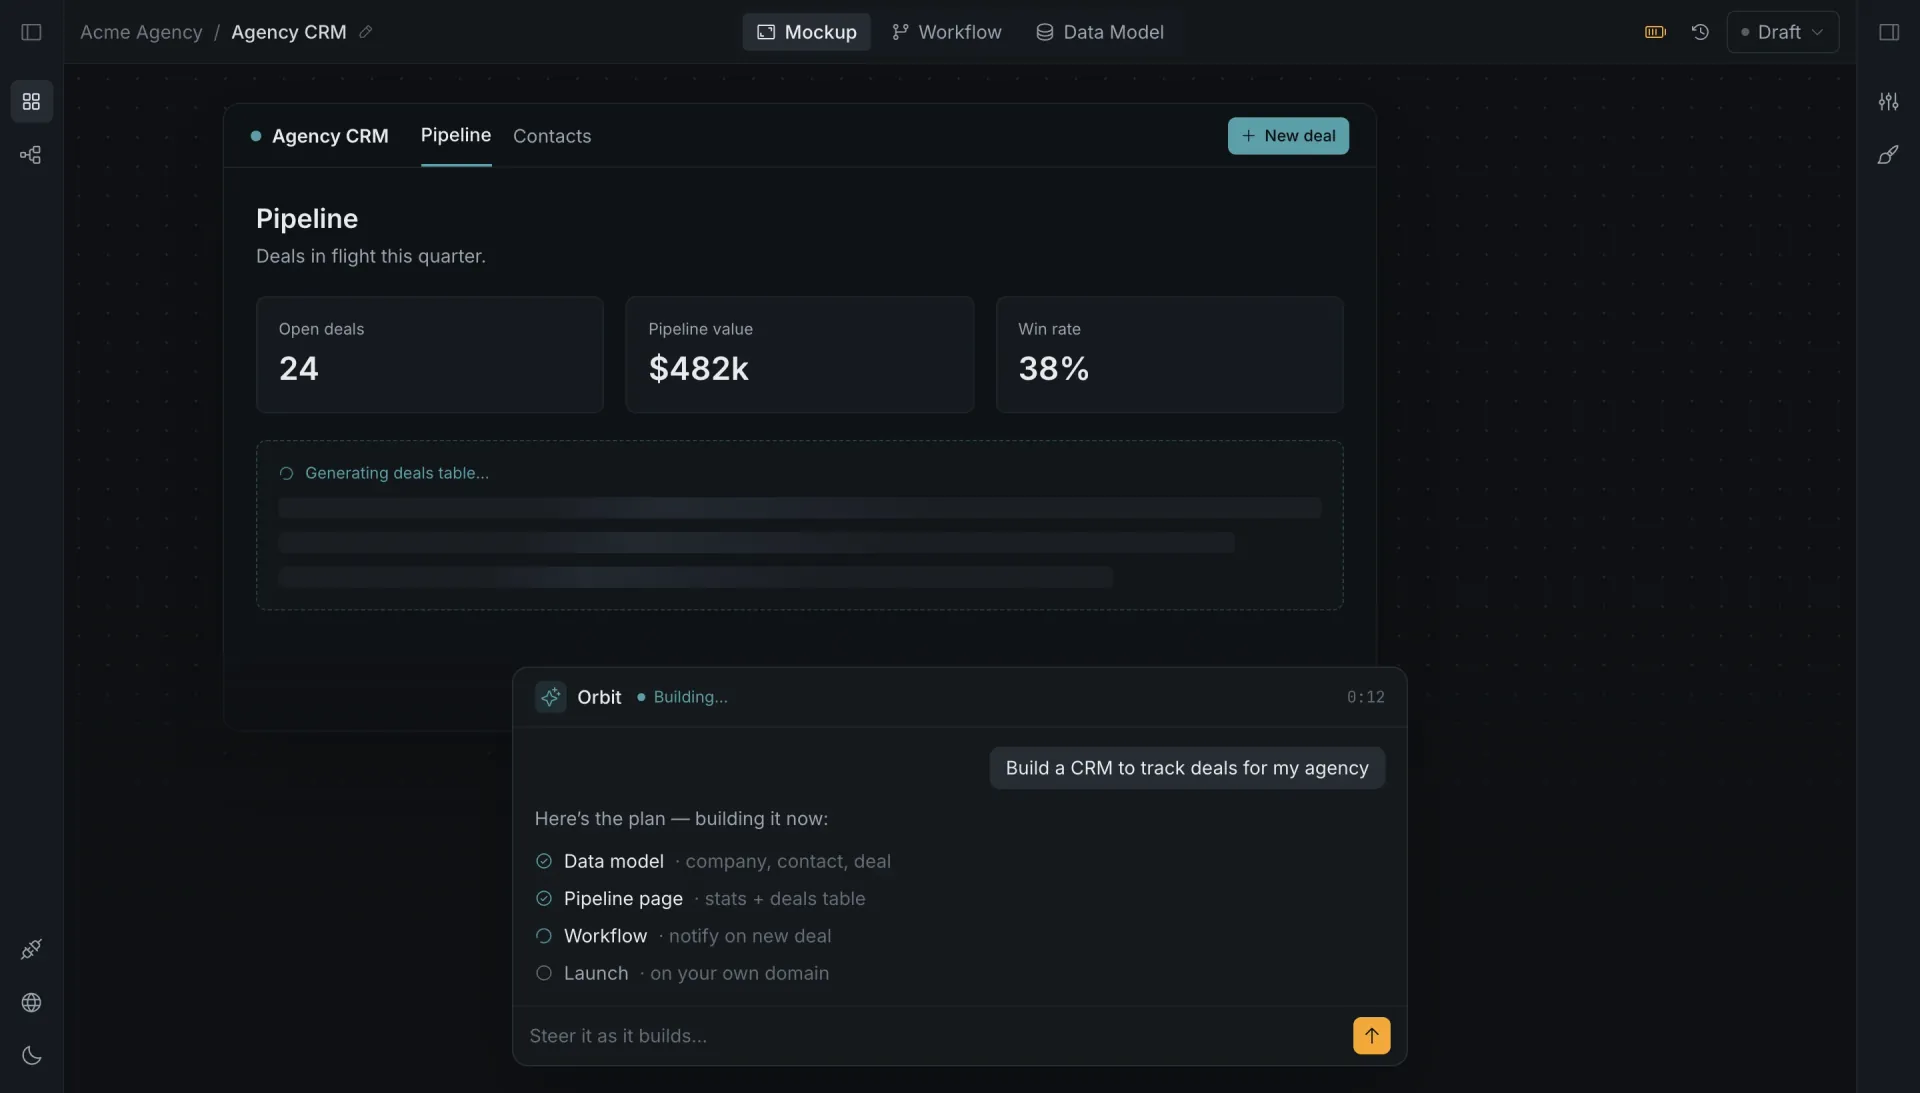1920x1093 pixels.
Task: Select the paintbrush theme icon
Action: pos(1888,155)
